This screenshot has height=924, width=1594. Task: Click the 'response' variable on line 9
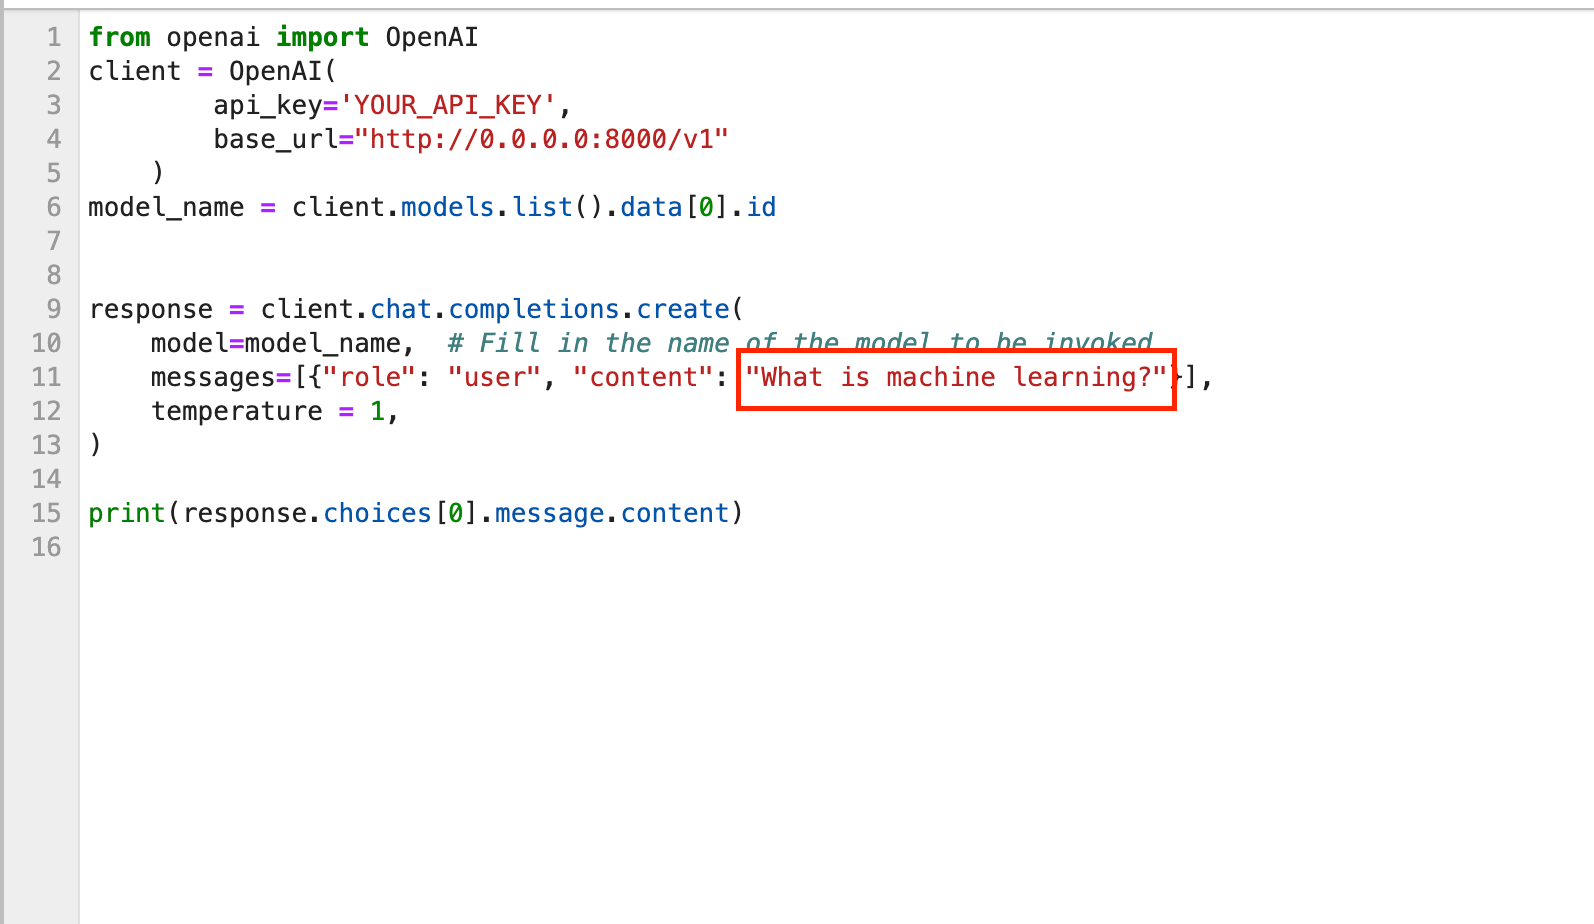(x=151, y=310)
